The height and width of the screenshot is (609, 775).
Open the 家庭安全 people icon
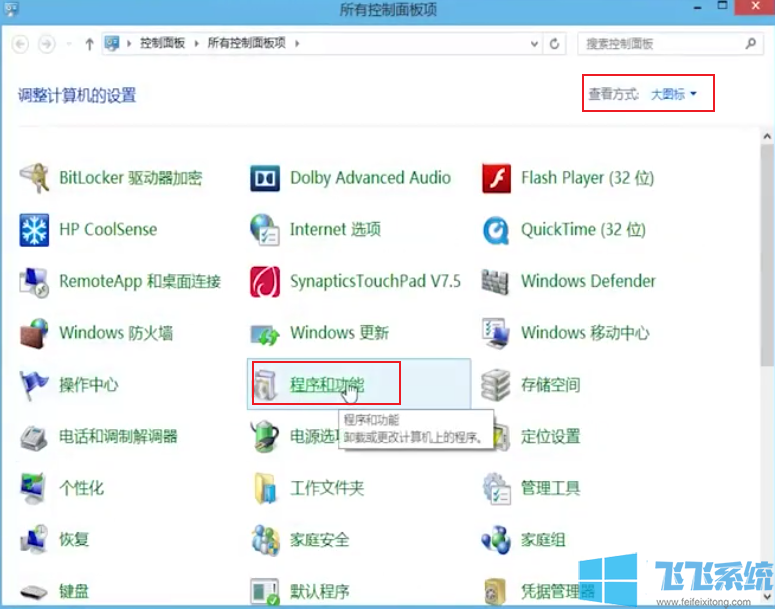click(x=265, y=539)
